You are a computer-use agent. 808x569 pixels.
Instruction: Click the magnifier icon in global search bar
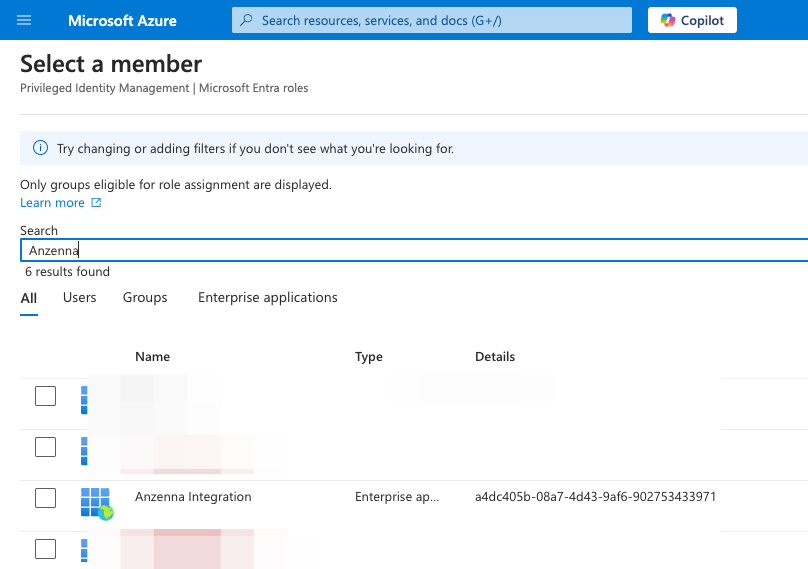(x=247, y=20)
